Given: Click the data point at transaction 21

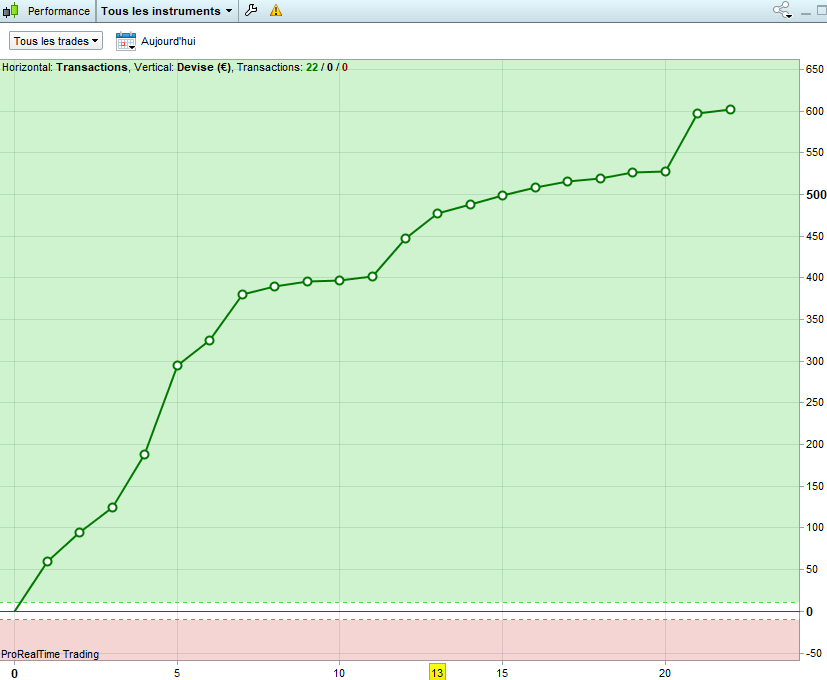Looking at the screenshot, I should pos(697,113).
